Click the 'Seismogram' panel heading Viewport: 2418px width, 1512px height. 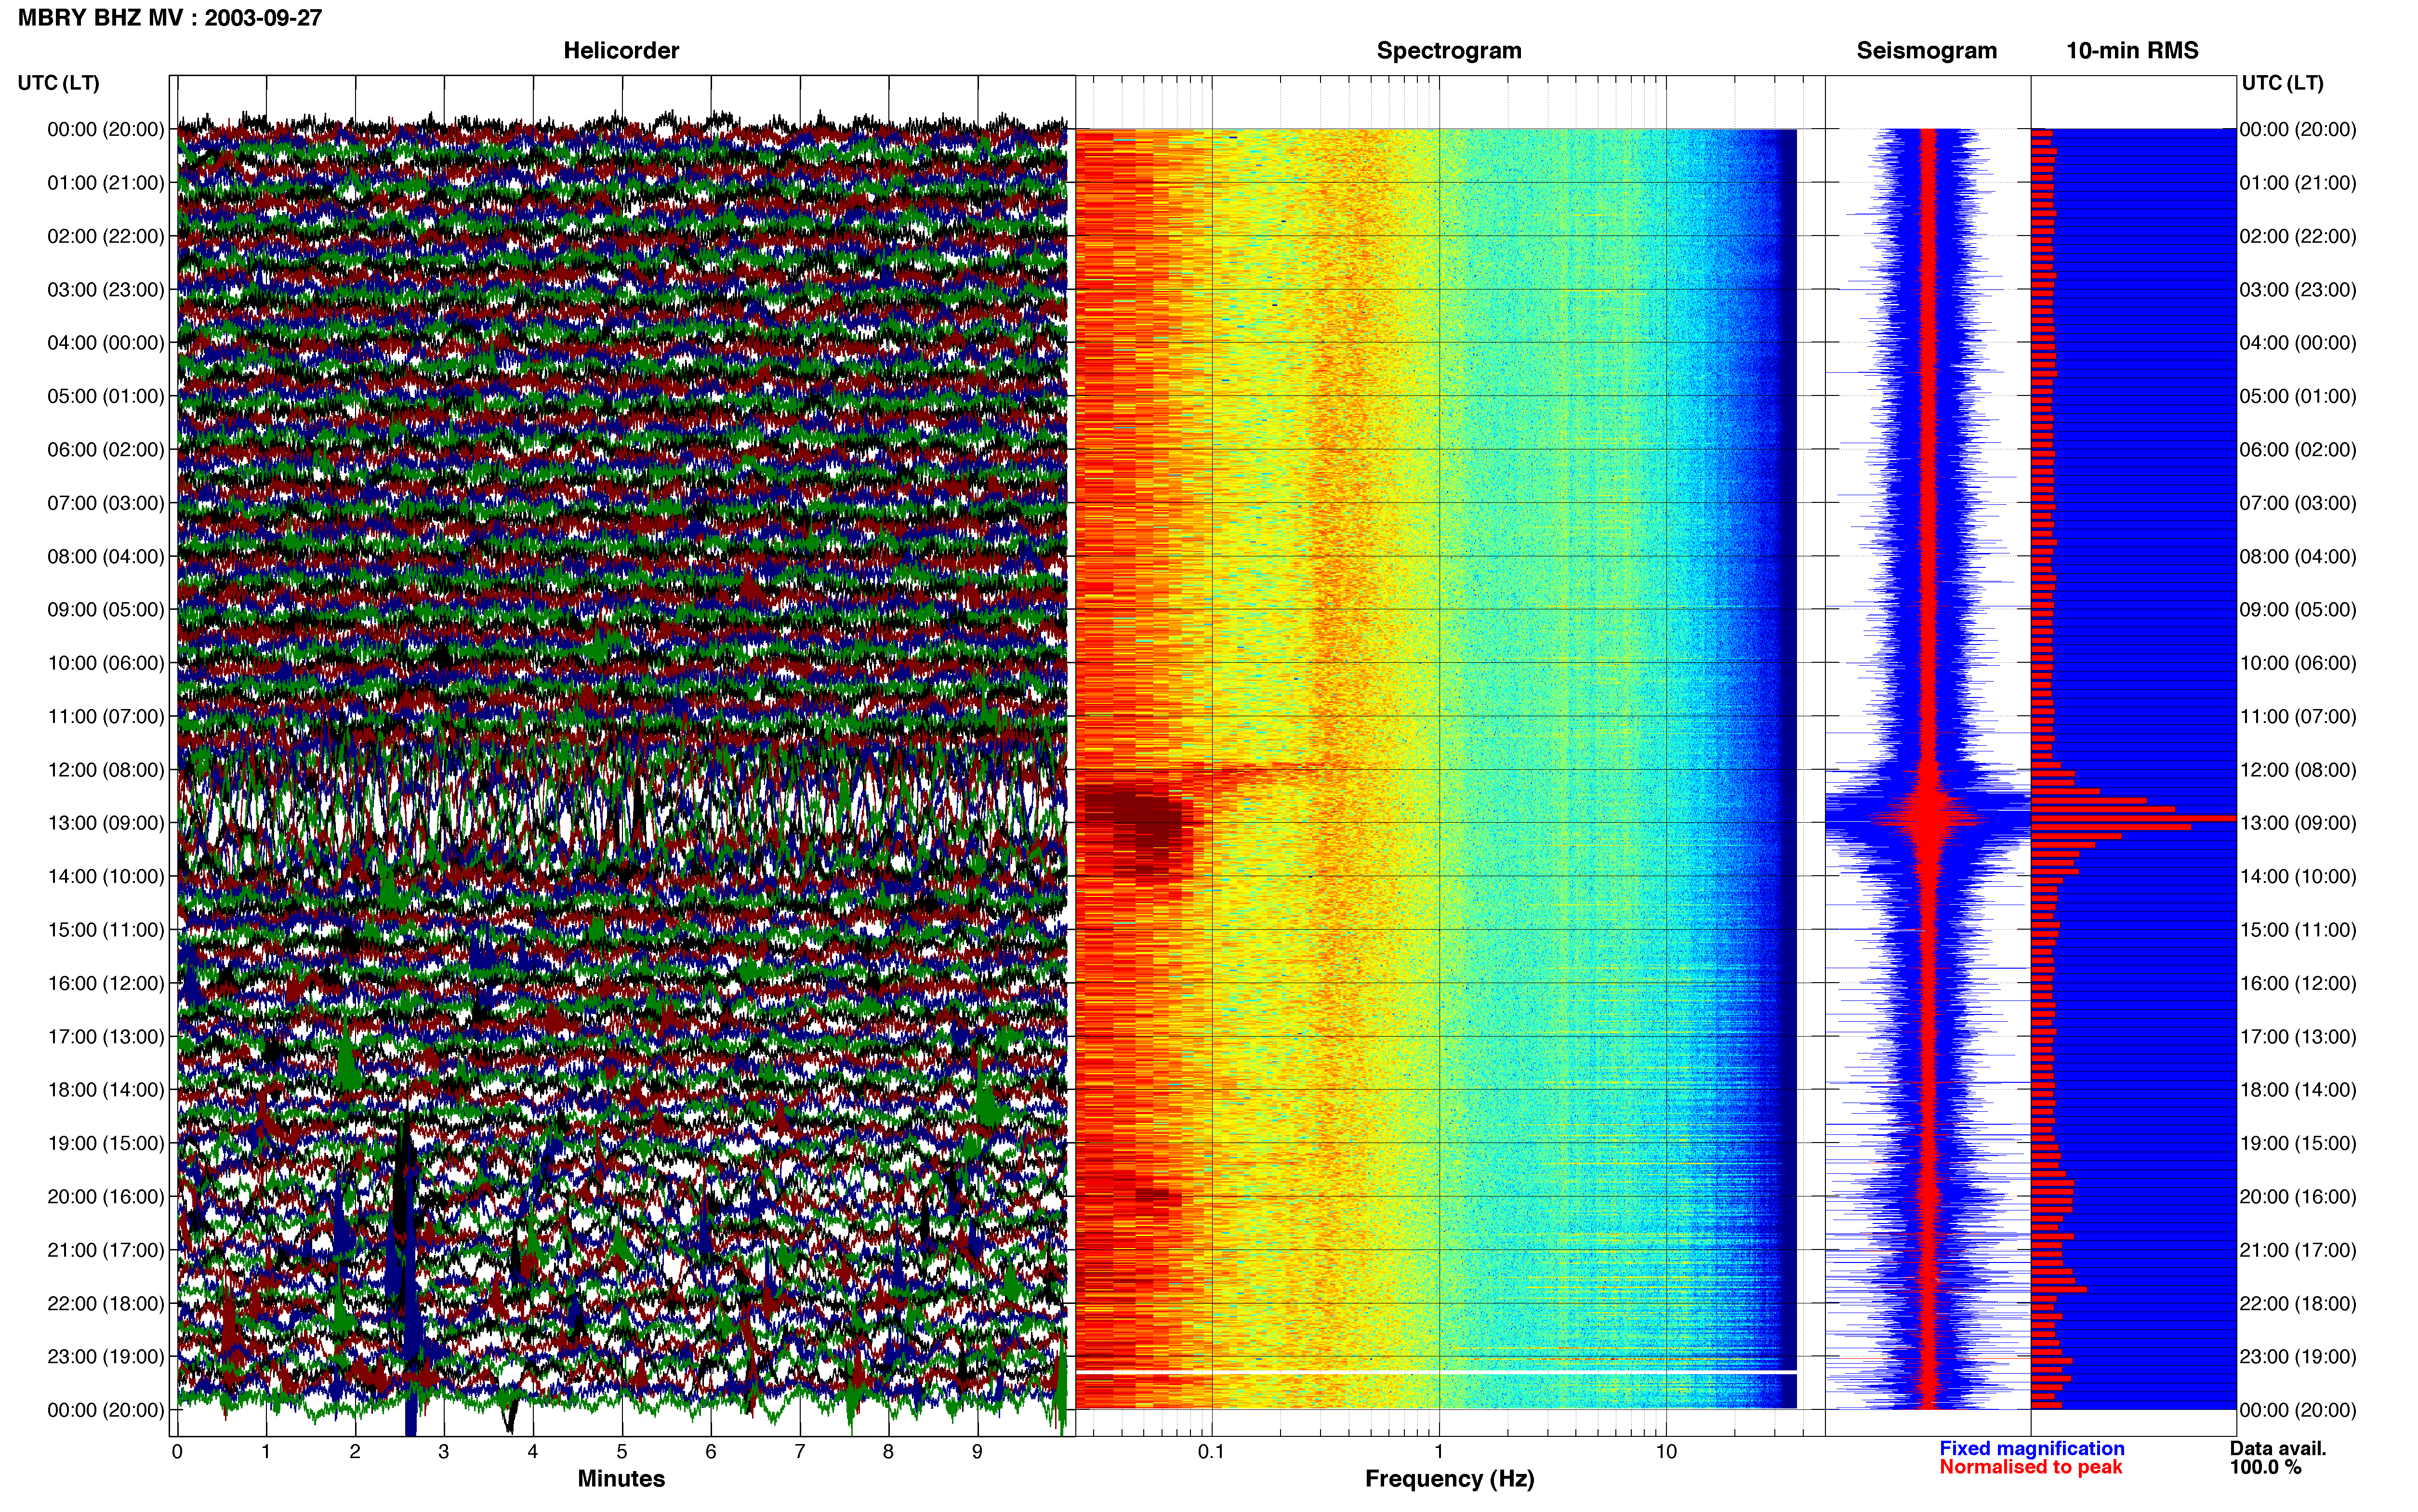(1926, 50)
